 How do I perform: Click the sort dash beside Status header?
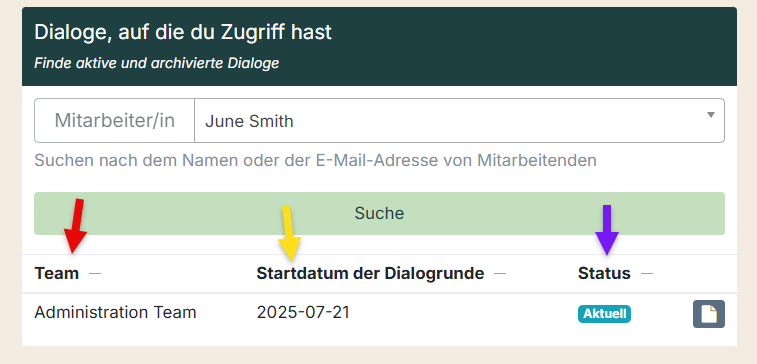(x=646, y=274)
